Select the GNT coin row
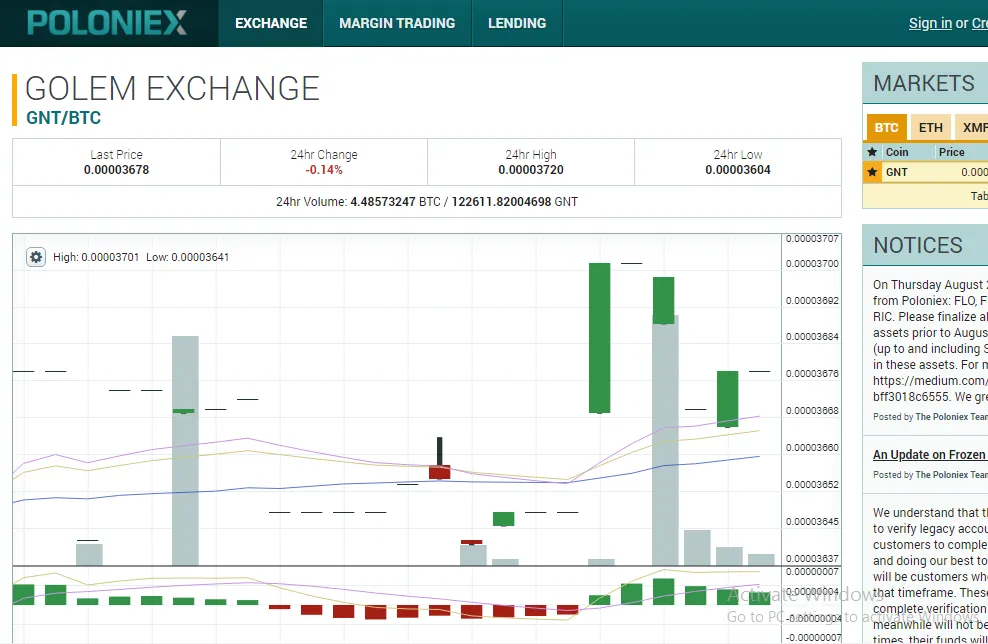The width and height of the screenshot is (988, 644). point(926,172)
